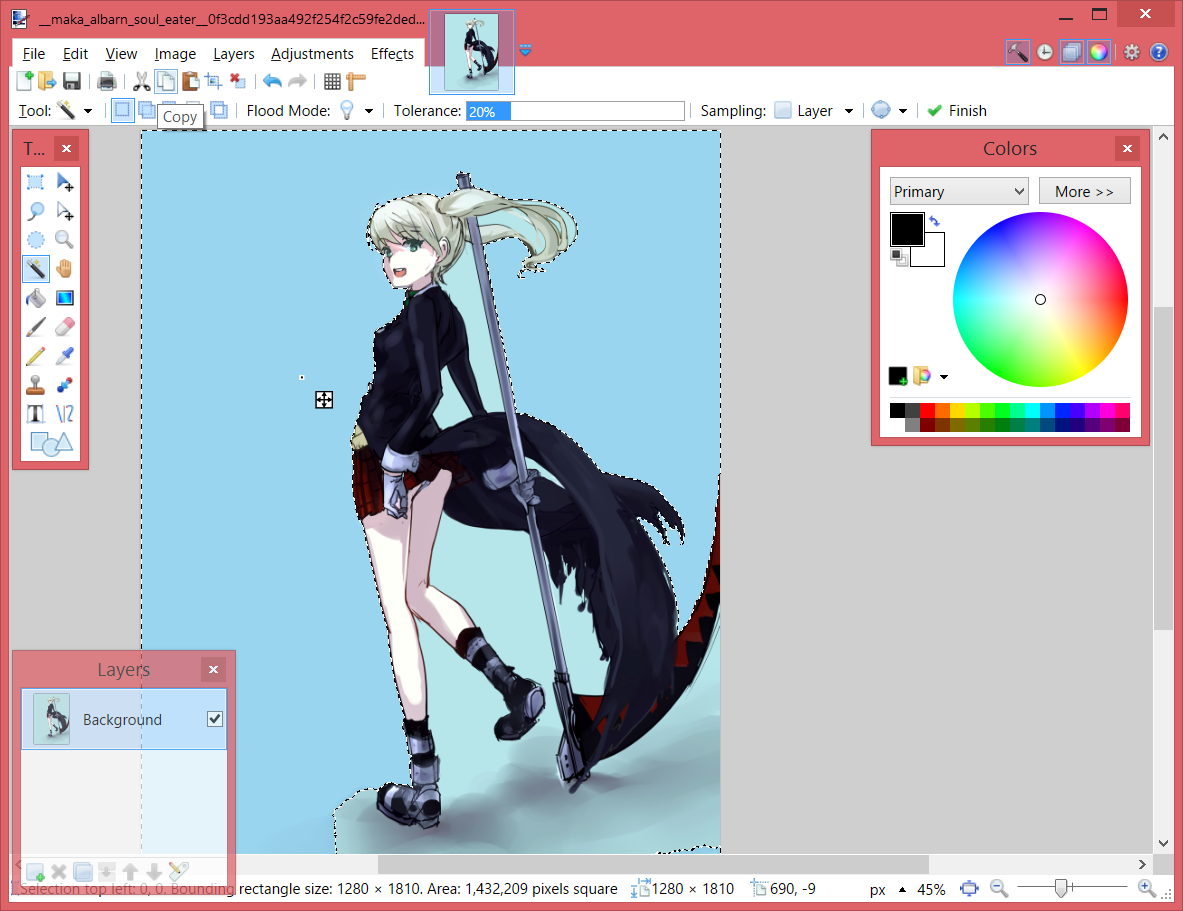Open the Adjustments menu
1183x911 pixels.
tap(312, 54)
